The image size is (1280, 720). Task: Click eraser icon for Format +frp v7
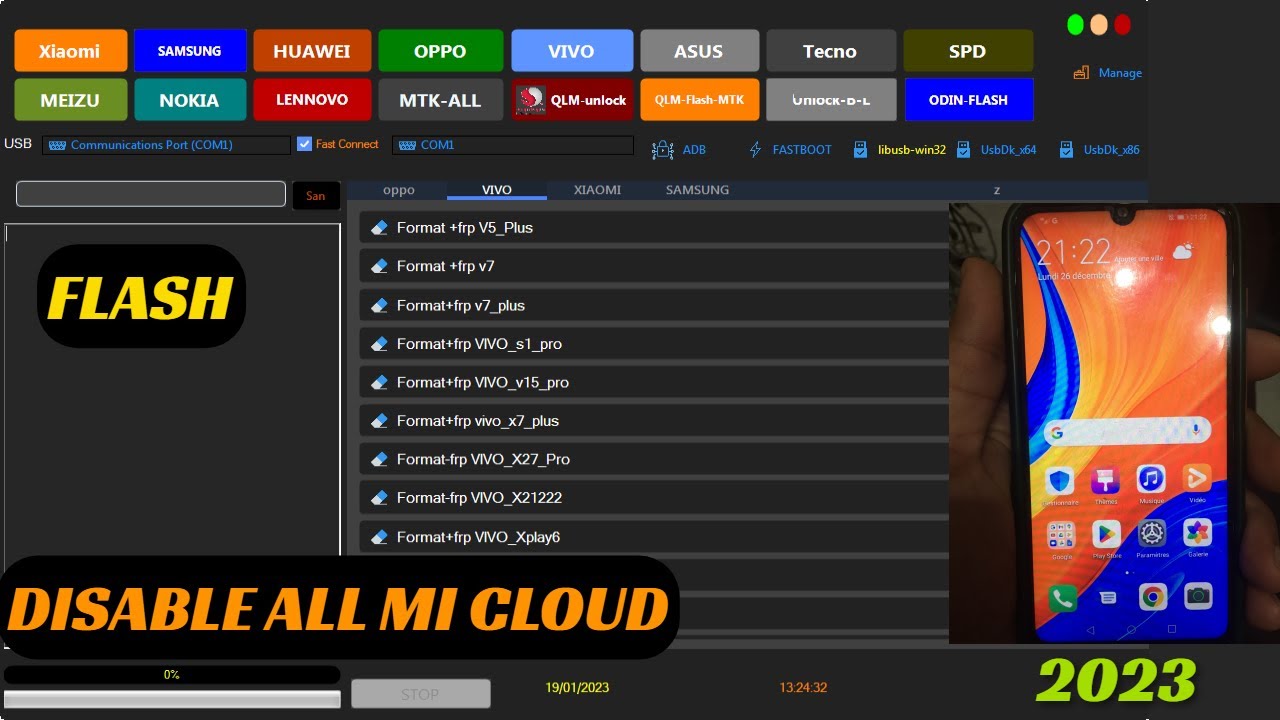pyautogui.click(x=379, y=266)
